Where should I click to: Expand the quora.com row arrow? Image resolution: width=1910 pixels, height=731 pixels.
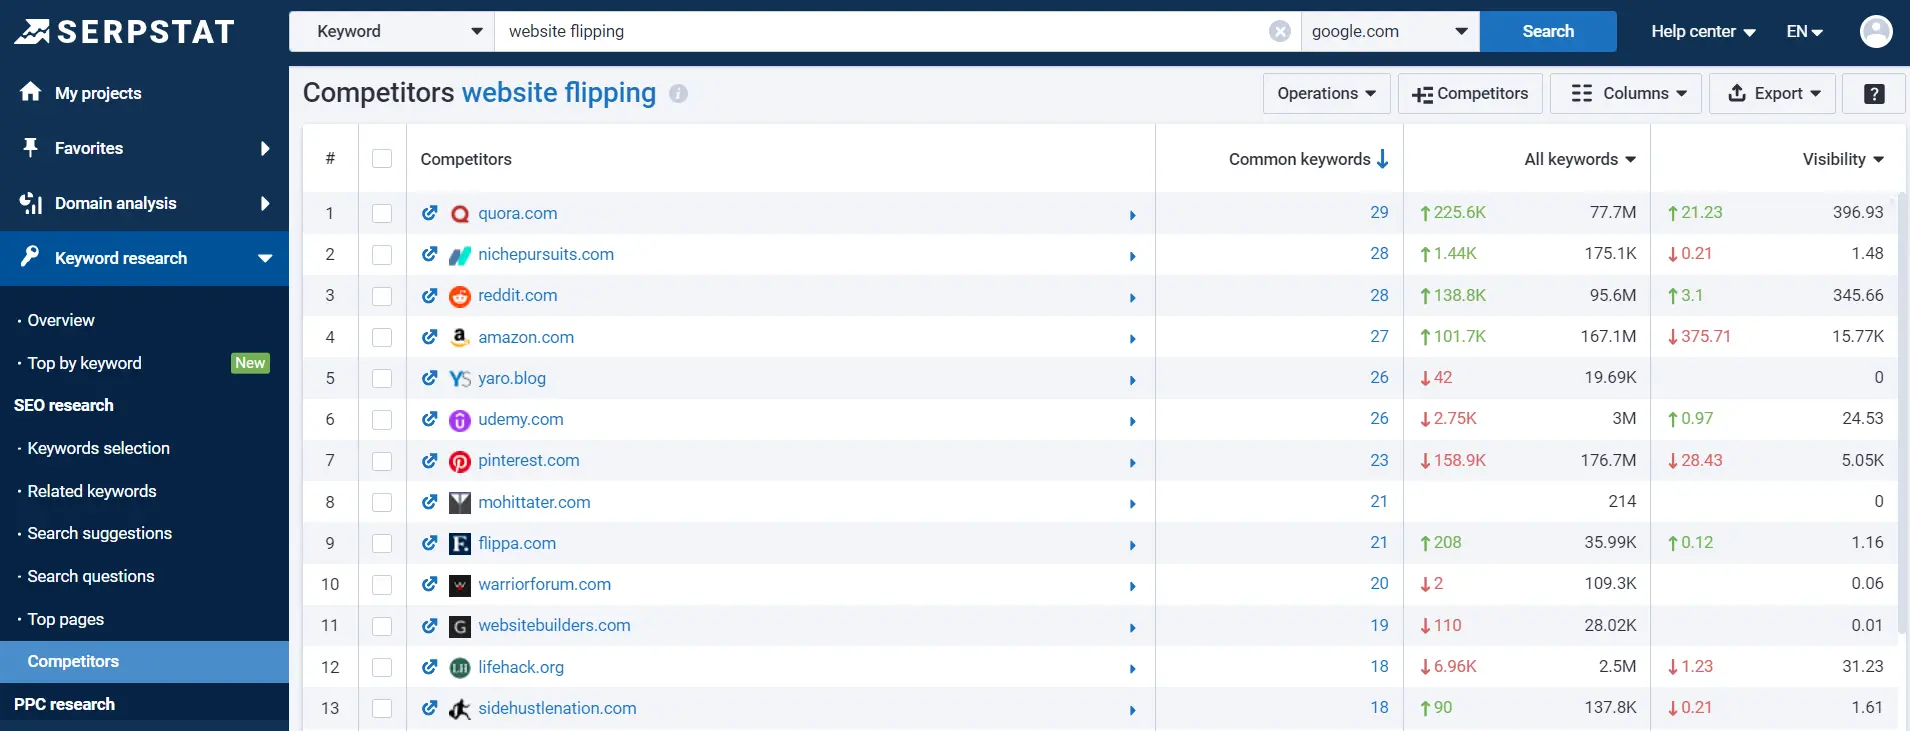coord(1132,215)
